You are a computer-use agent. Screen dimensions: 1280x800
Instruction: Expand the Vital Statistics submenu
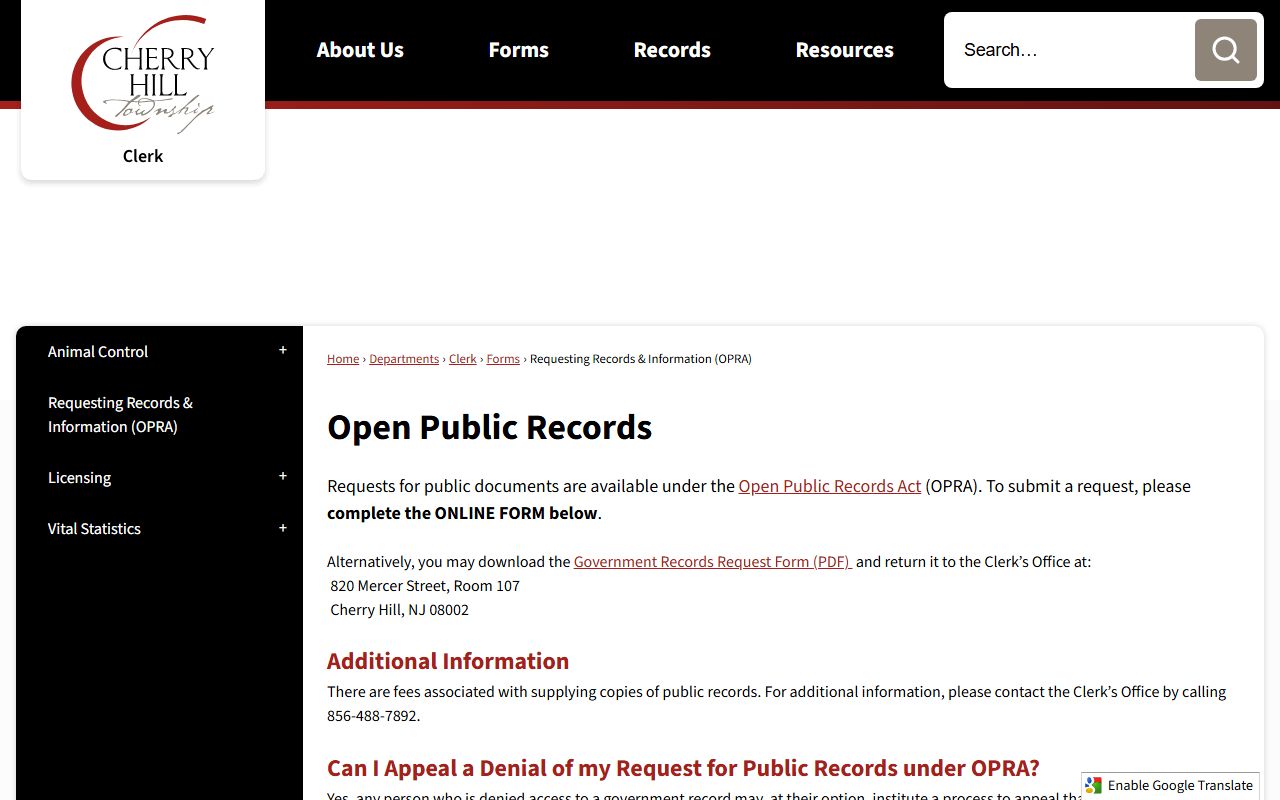click(283, 528)
